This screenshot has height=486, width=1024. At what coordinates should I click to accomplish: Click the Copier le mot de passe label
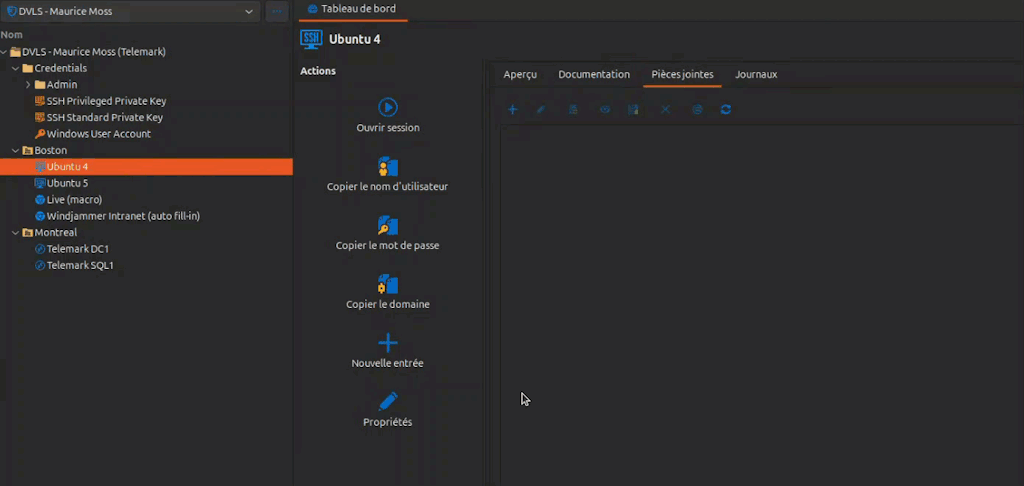(387, 246)
